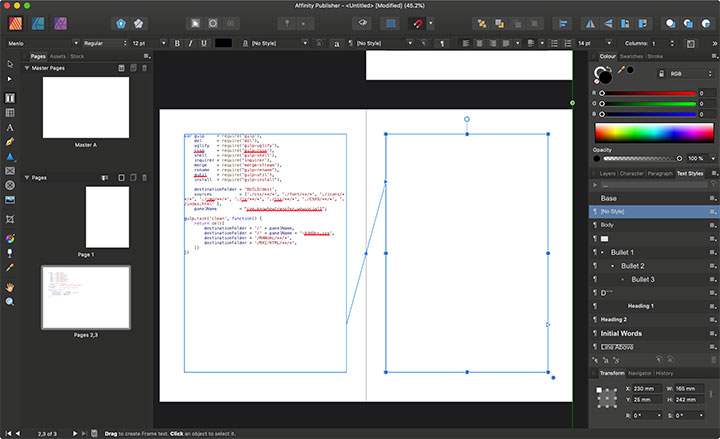Switch to the Navigator tab
The width and height of the screenshot is (720, 439).
point(640,373)
